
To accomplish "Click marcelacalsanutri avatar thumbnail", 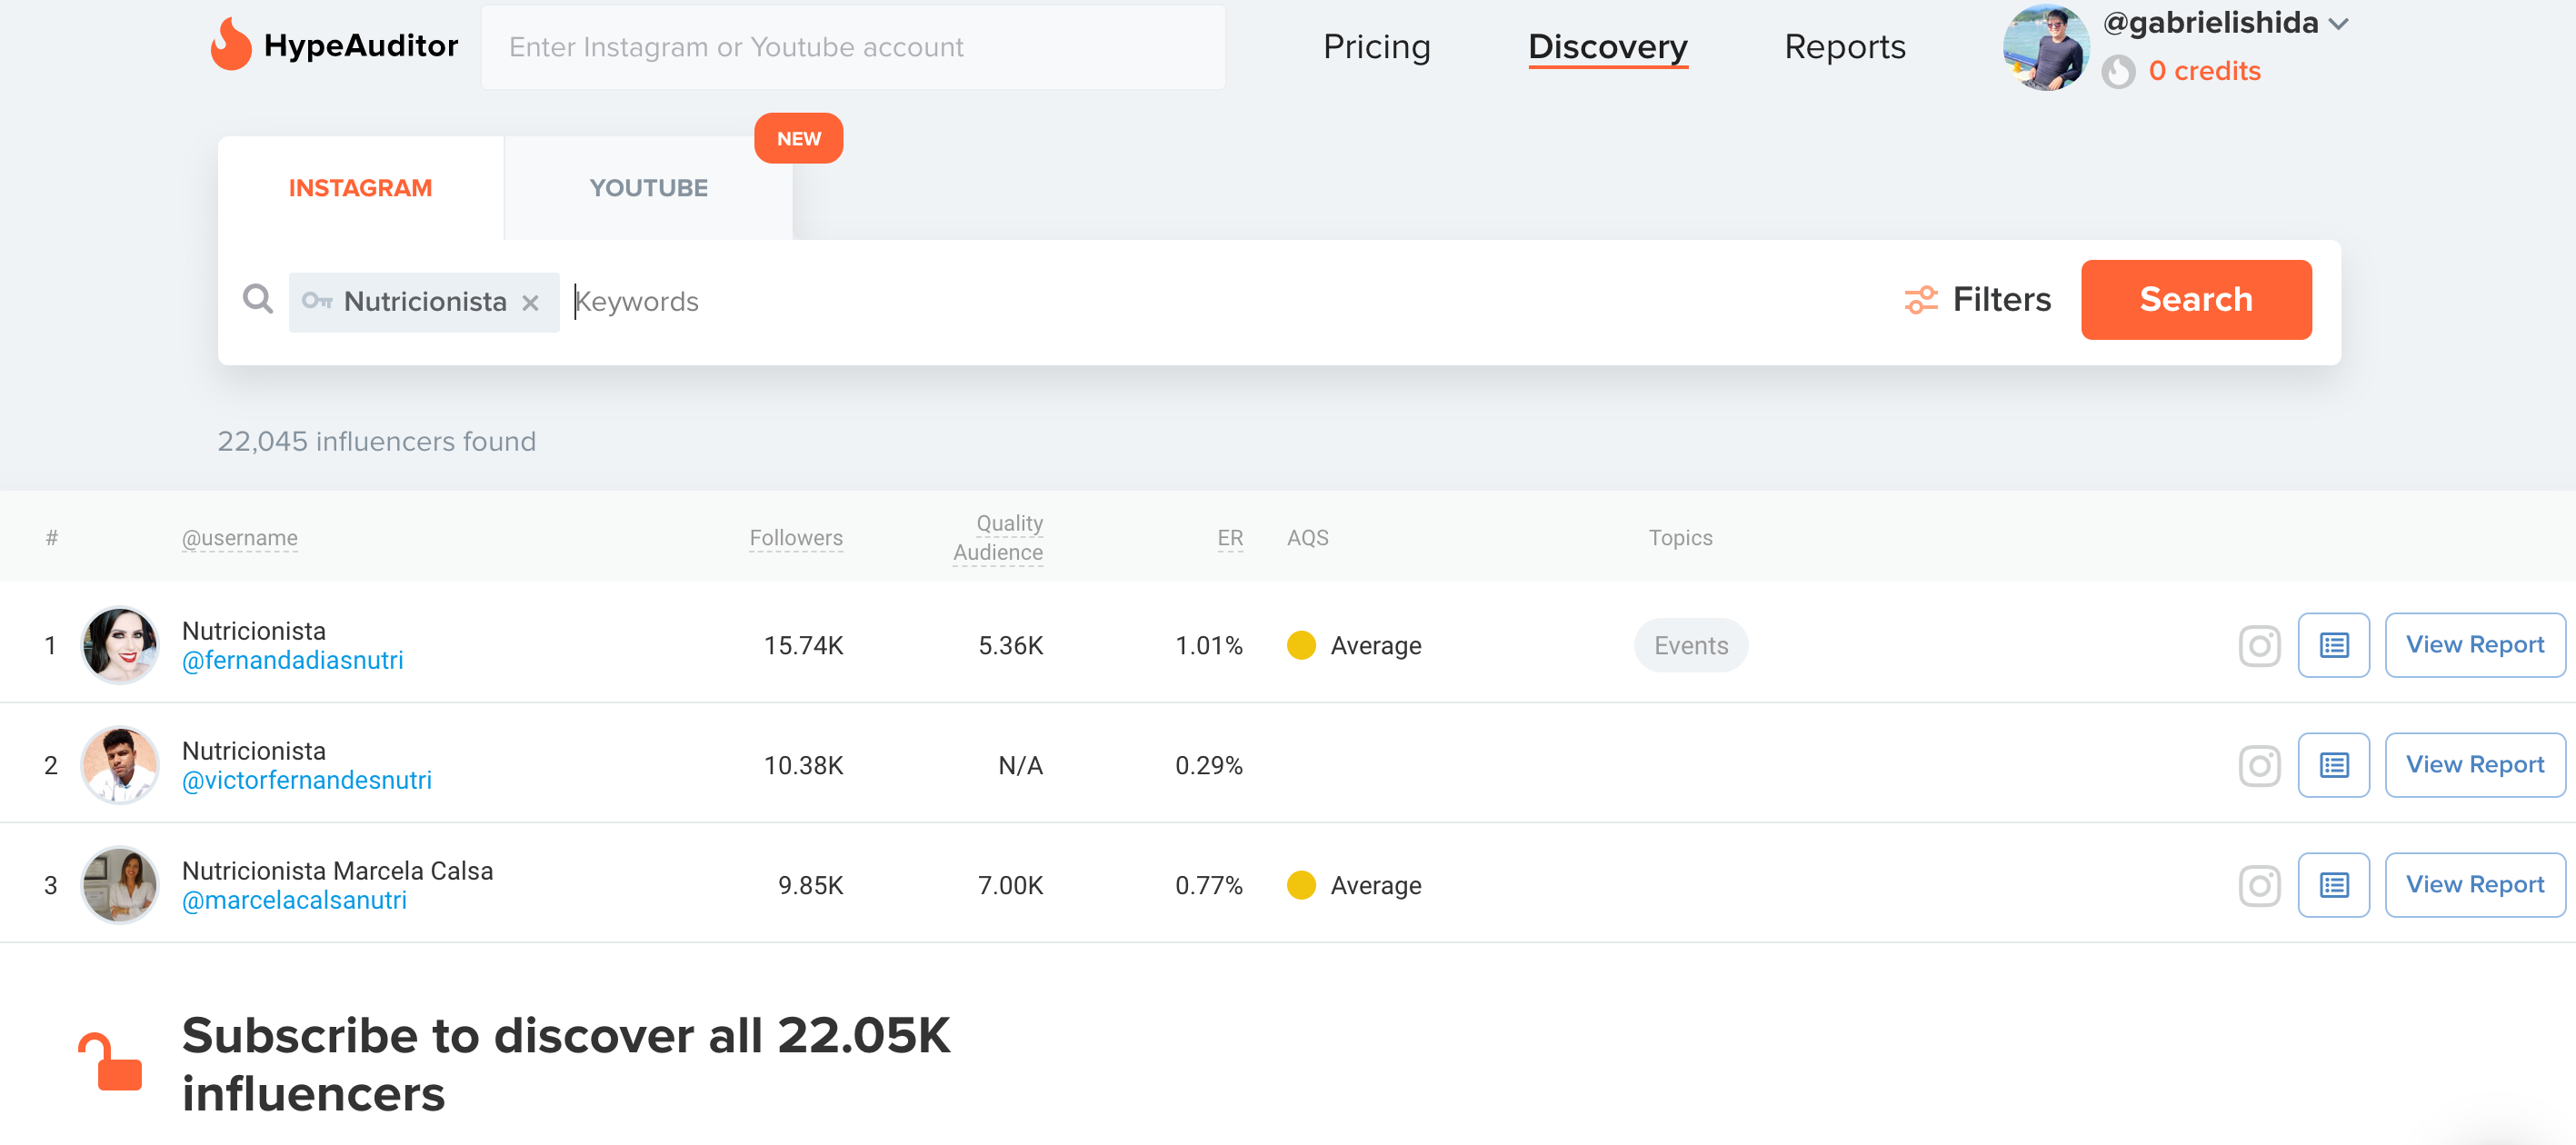I will [119, 885].
